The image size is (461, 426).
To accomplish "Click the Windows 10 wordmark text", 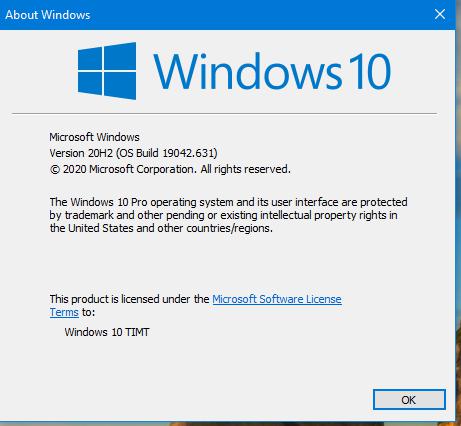I will click(x=272, y=71).
